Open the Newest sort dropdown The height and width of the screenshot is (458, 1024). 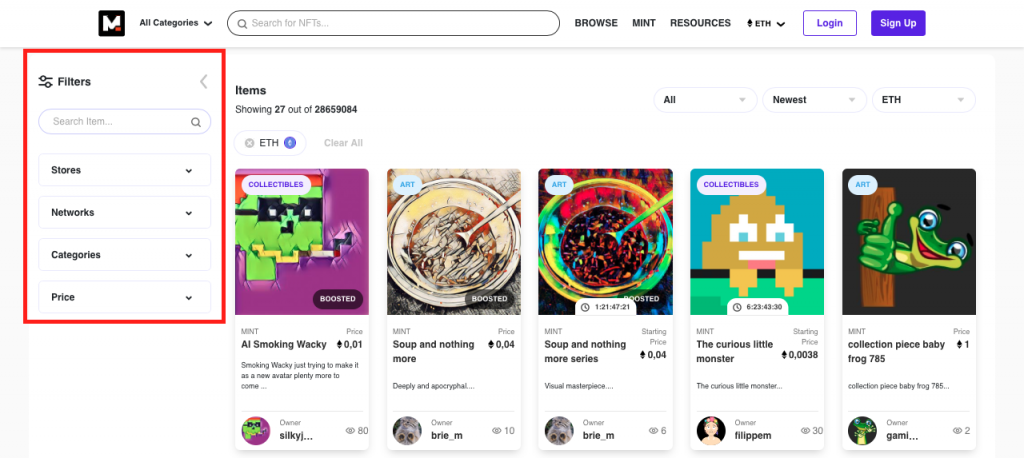point(814,100)
